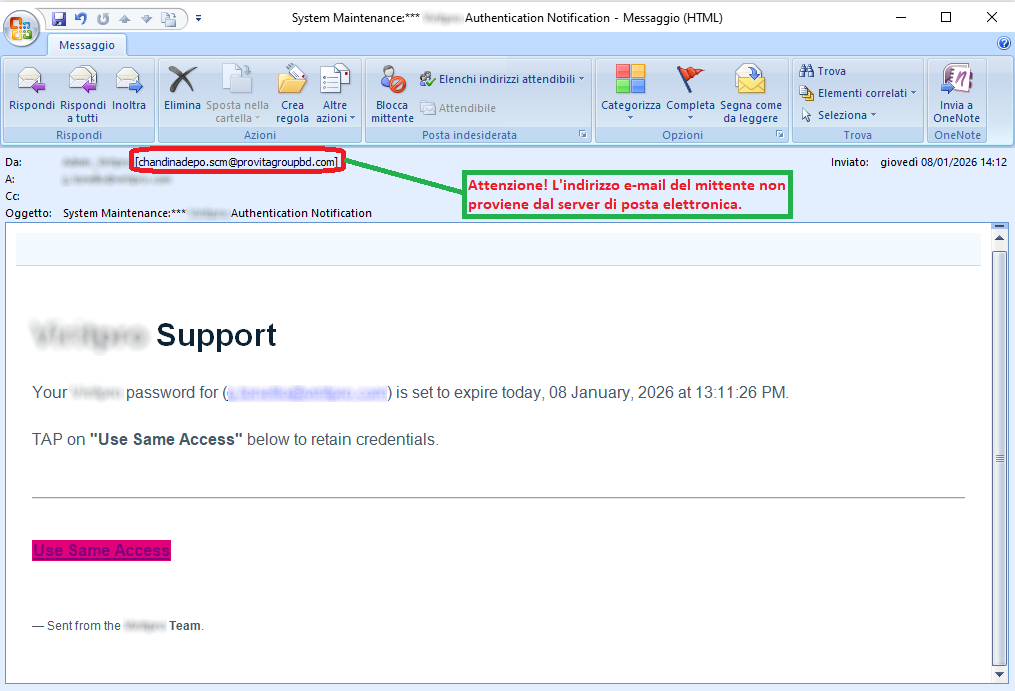This screenshot has width=1015, height=691.
Task: Click the Trova search button
Action: pyautogui.click(x=823, y=71)
